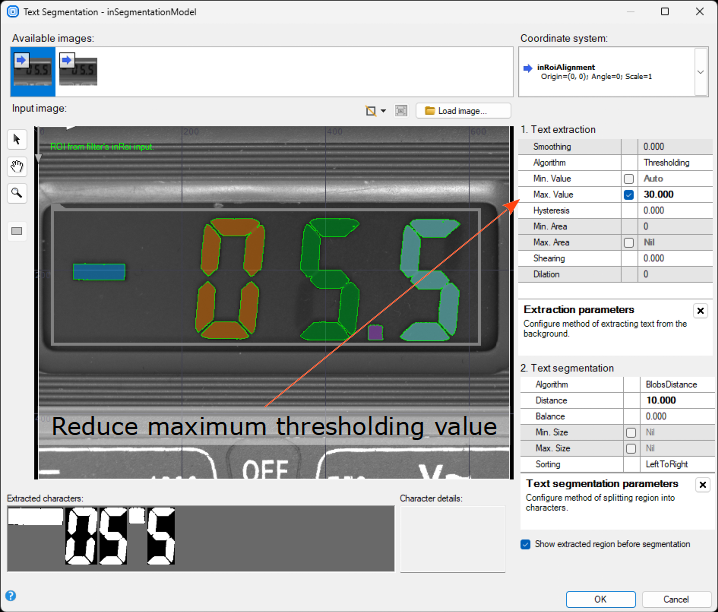Toggle Show extracted region before segmentation

pyautogui.click(x=526, y=544)
